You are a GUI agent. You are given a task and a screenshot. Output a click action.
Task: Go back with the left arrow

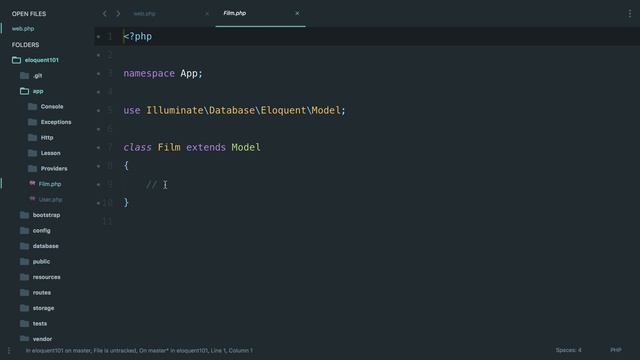click(x=104, y=13)
